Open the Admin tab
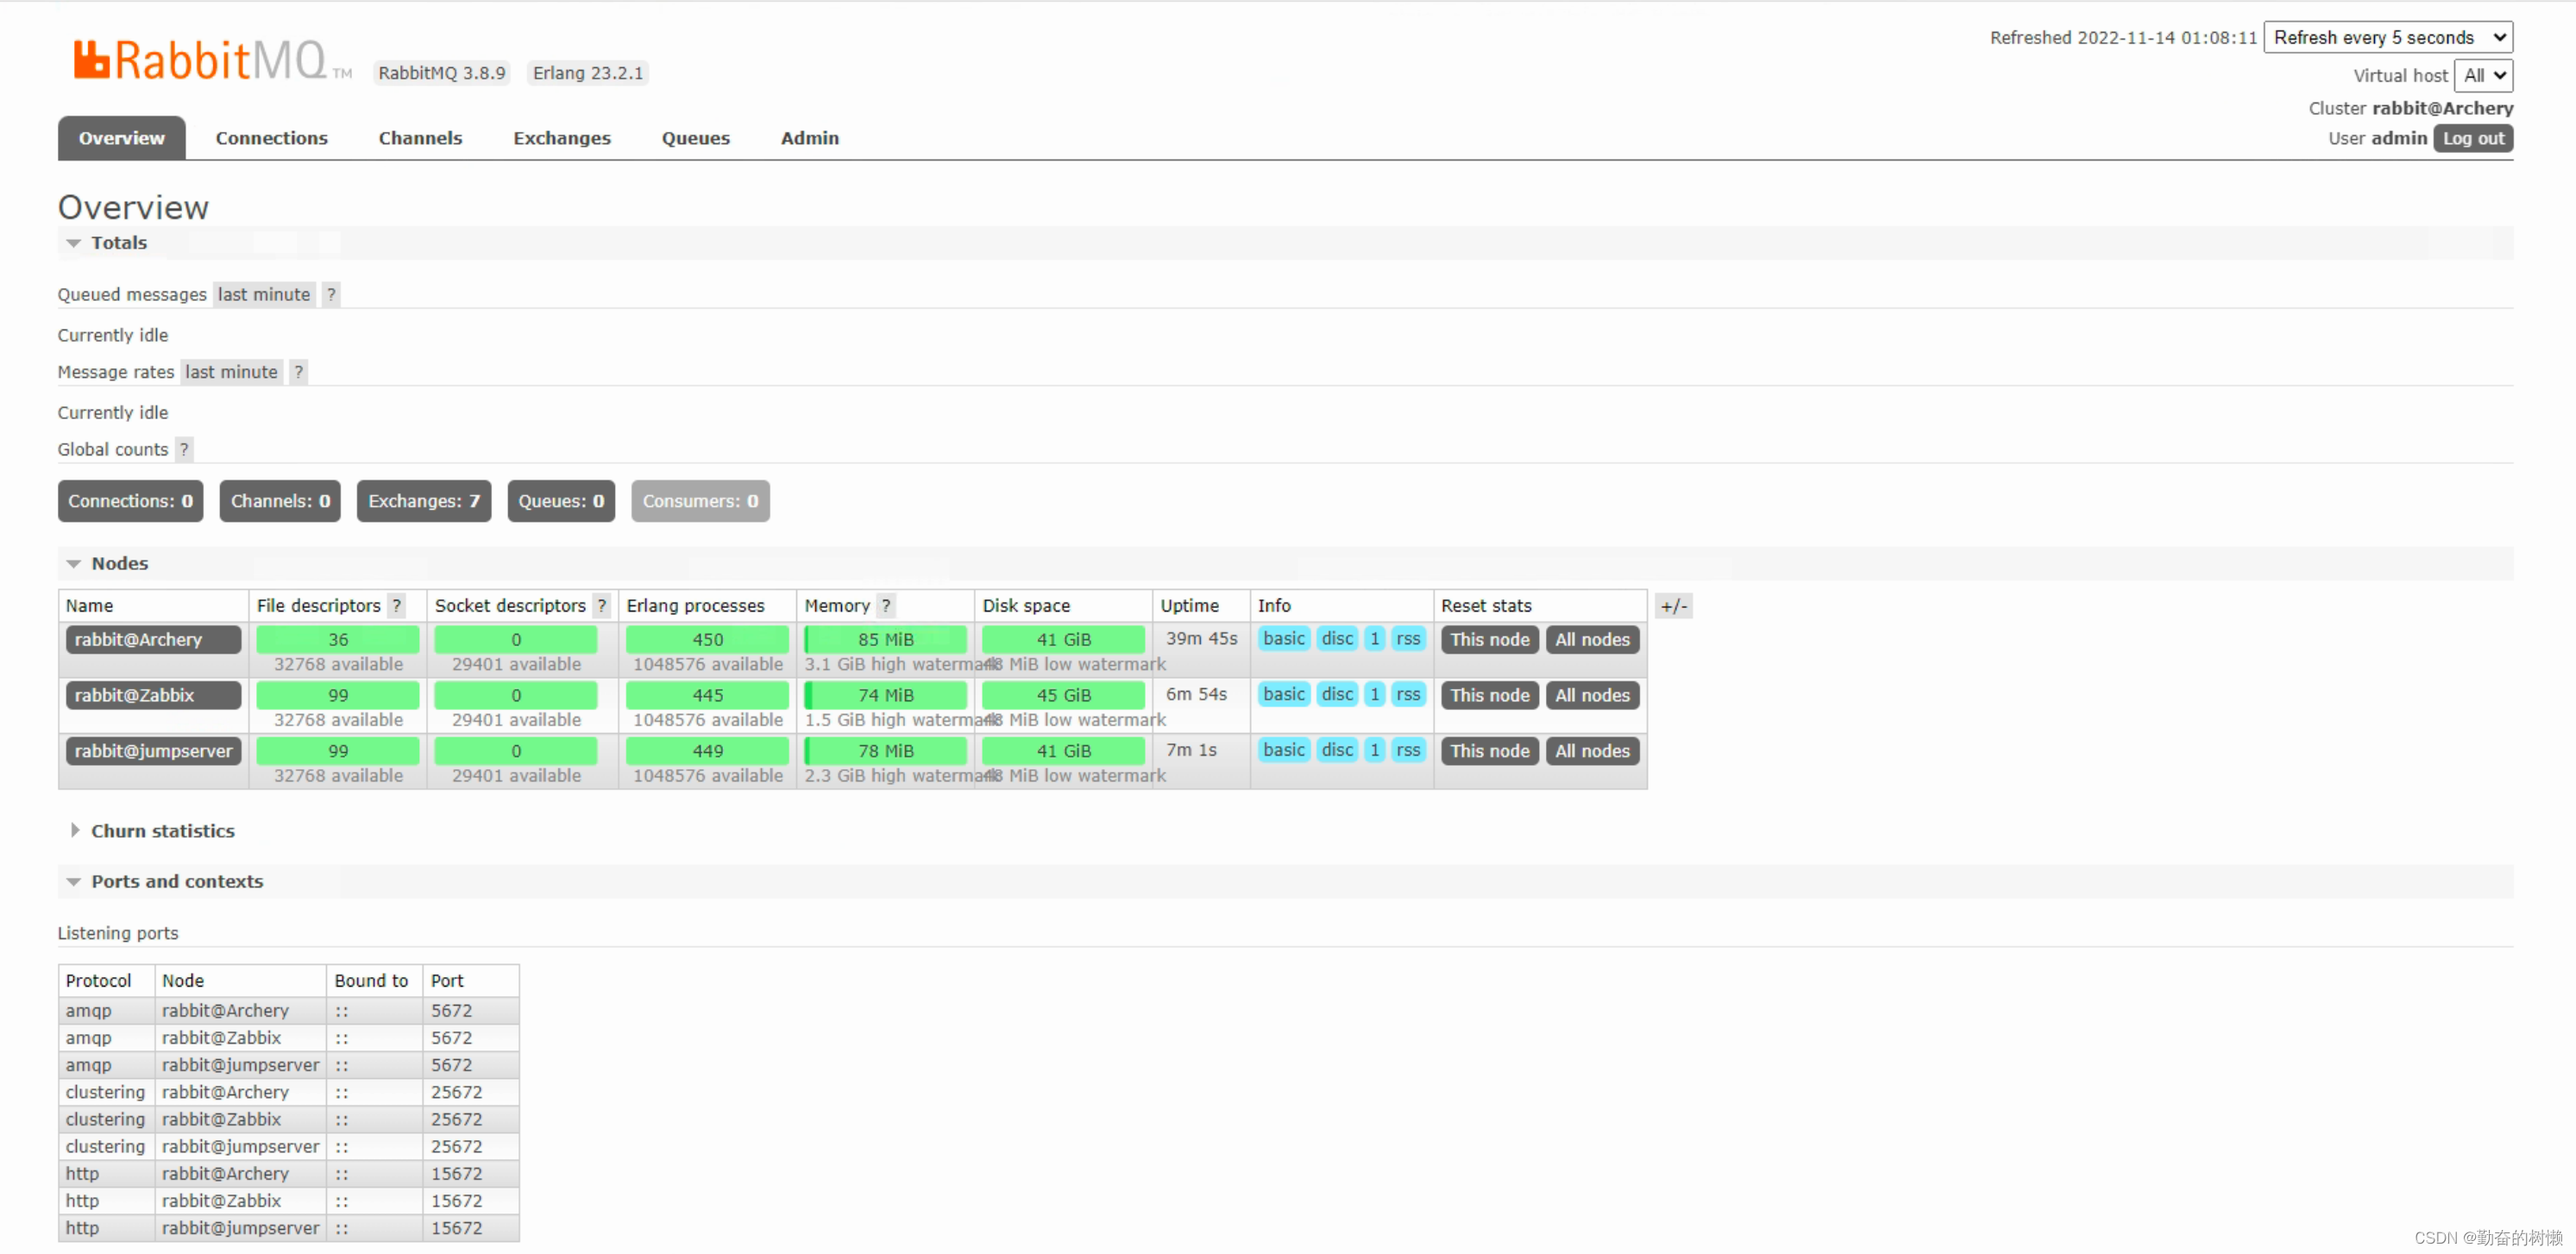 (x=809, y=138)
